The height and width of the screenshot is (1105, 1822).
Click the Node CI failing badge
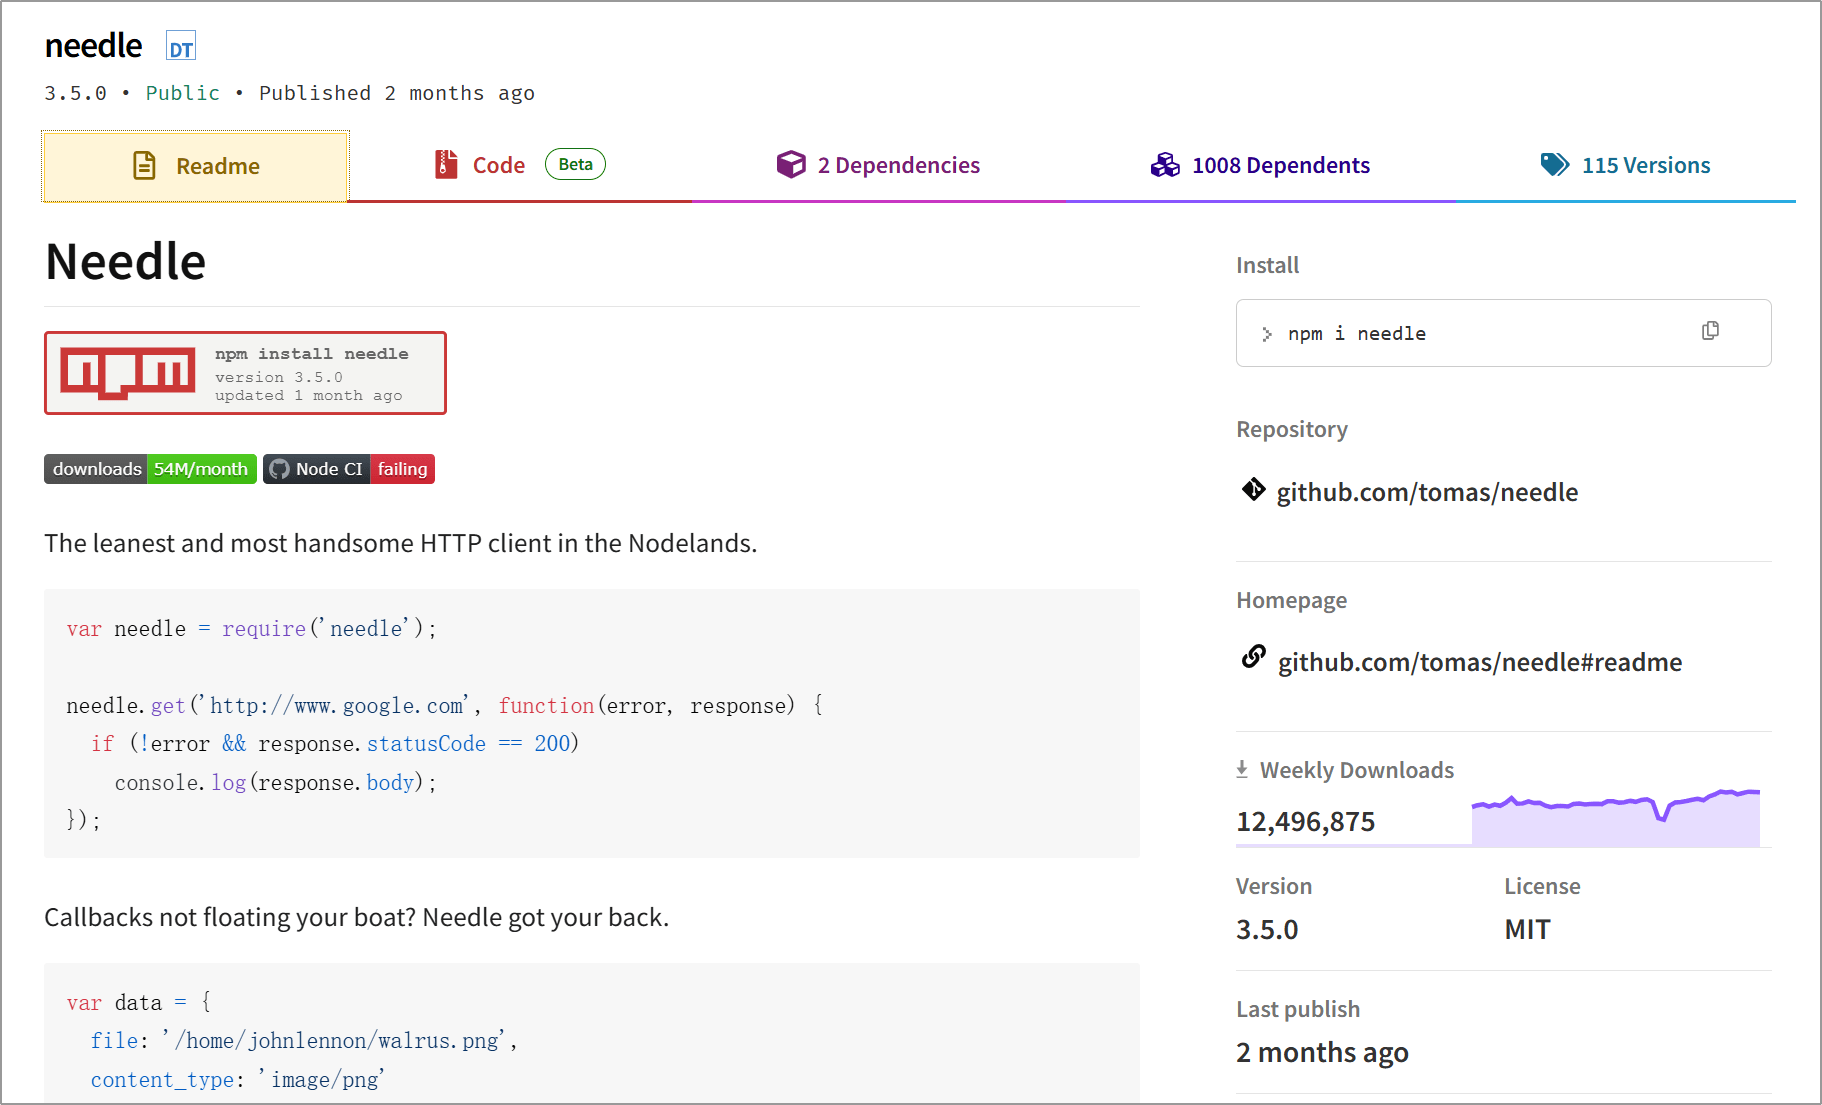(349, 469)
